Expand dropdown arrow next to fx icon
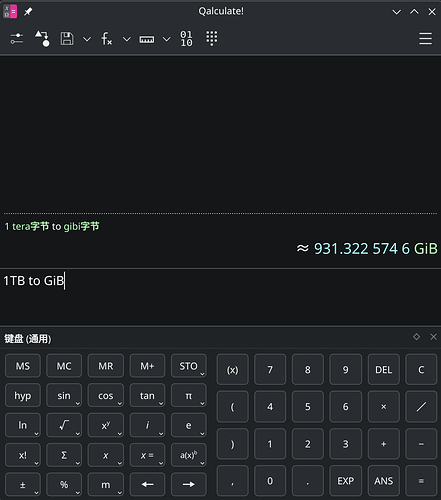The width and height of the screenshot is (441, 500). 127,39
